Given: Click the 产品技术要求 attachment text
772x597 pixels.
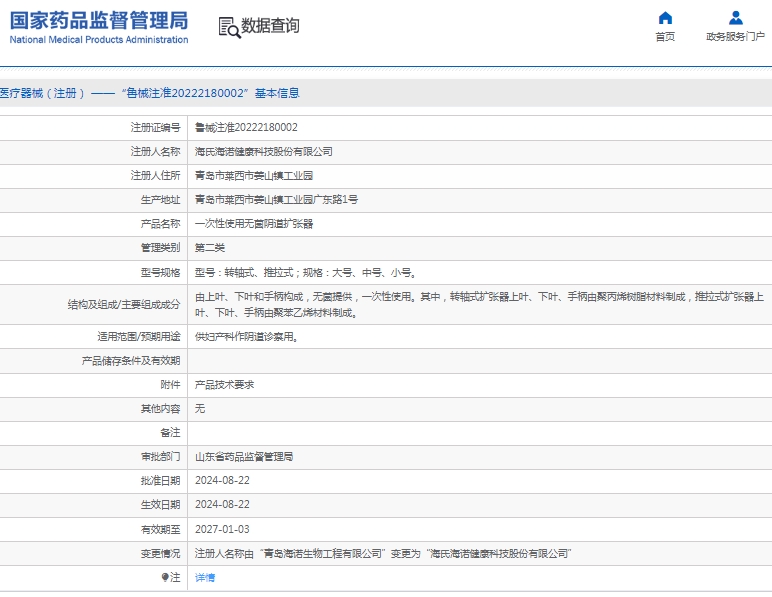Looking at the screenshot, I should tap(224, 384).
